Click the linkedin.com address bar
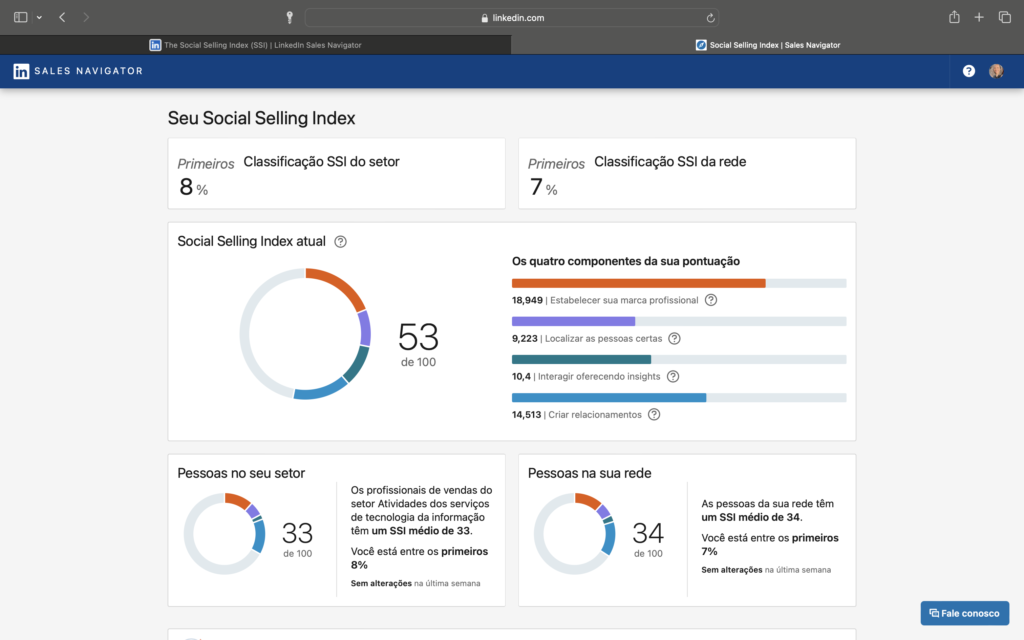The height and width of the screenshot is (640, 1024). pyautogui.click(x=511, y=18)
